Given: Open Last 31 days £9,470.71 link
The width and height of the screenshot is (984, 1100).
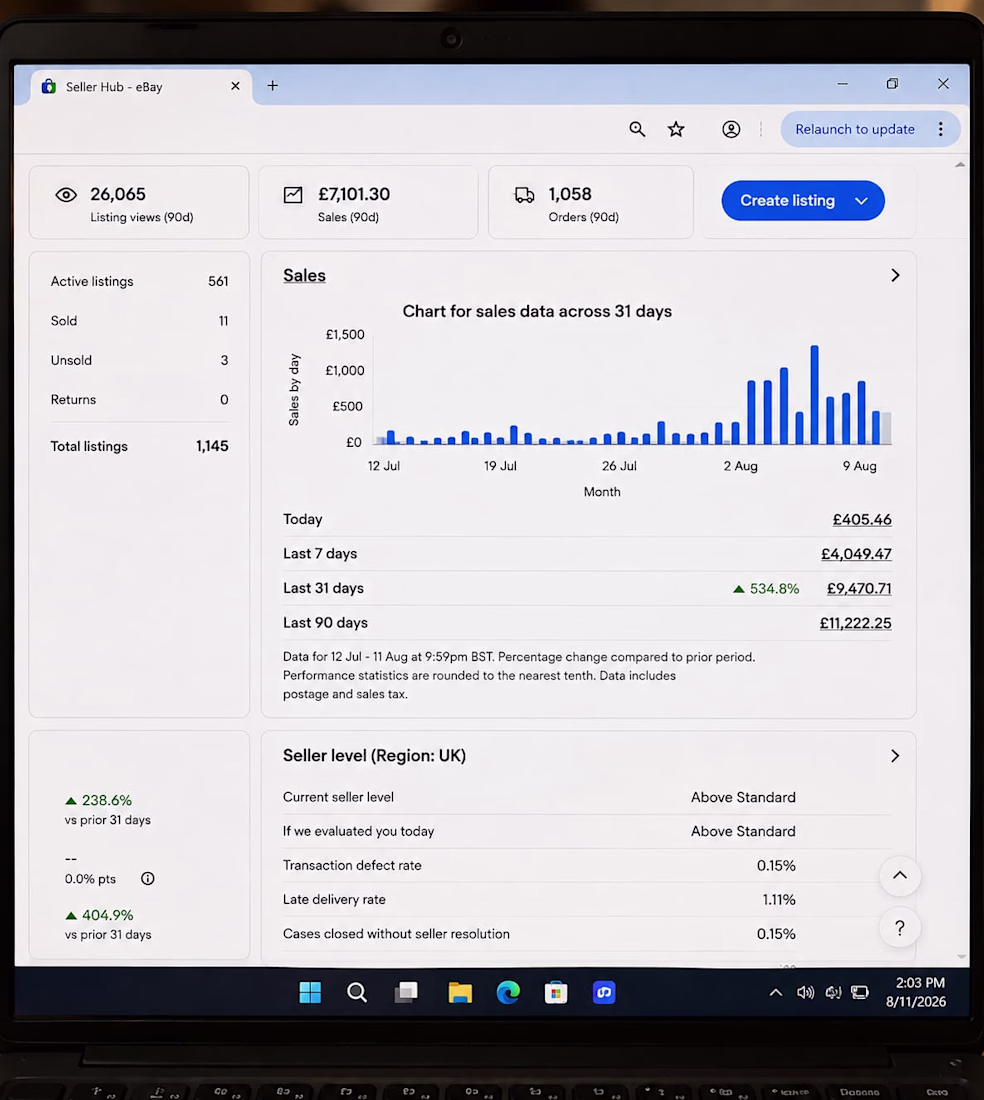Looking at the screenshot, I should [859, 589].
